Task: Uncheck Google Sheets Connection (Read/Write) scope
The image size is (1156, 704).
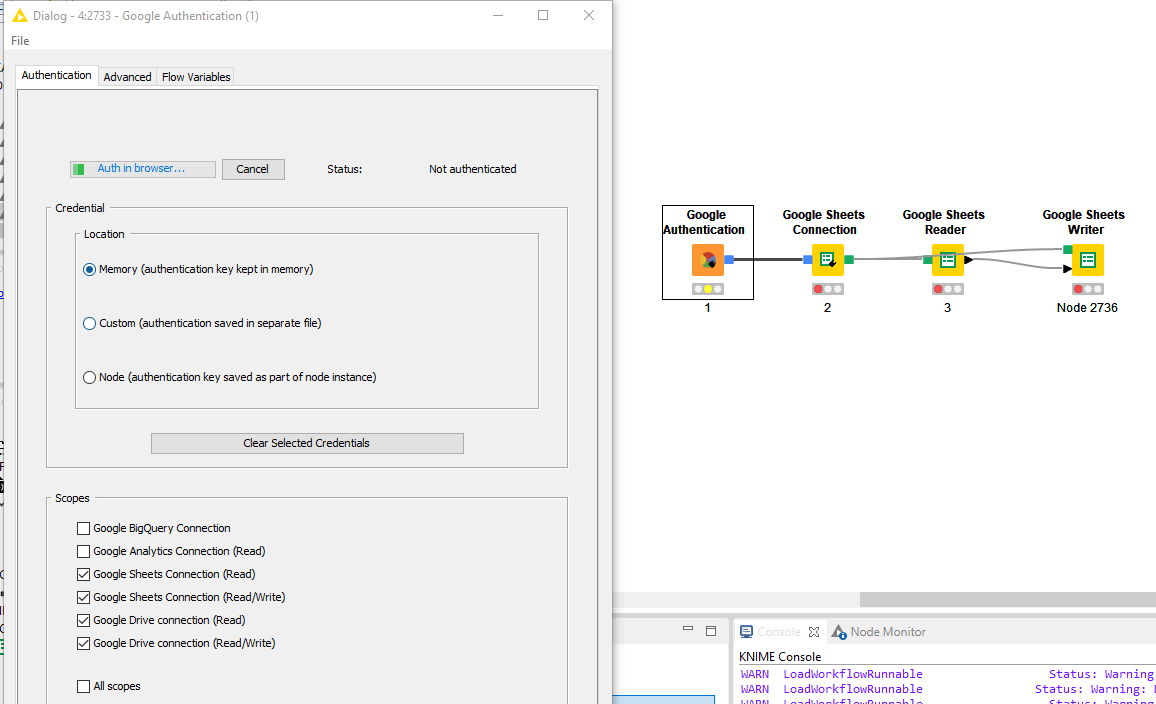Action: click(83, 597)
